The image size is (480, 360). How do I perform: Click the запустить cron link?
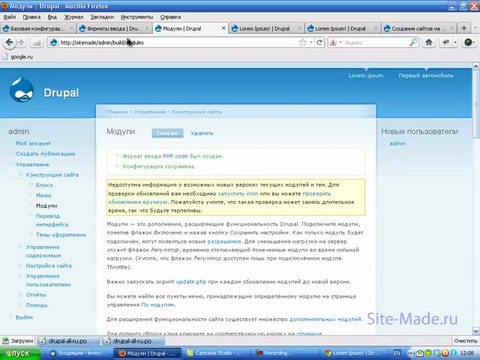point(238,194)
